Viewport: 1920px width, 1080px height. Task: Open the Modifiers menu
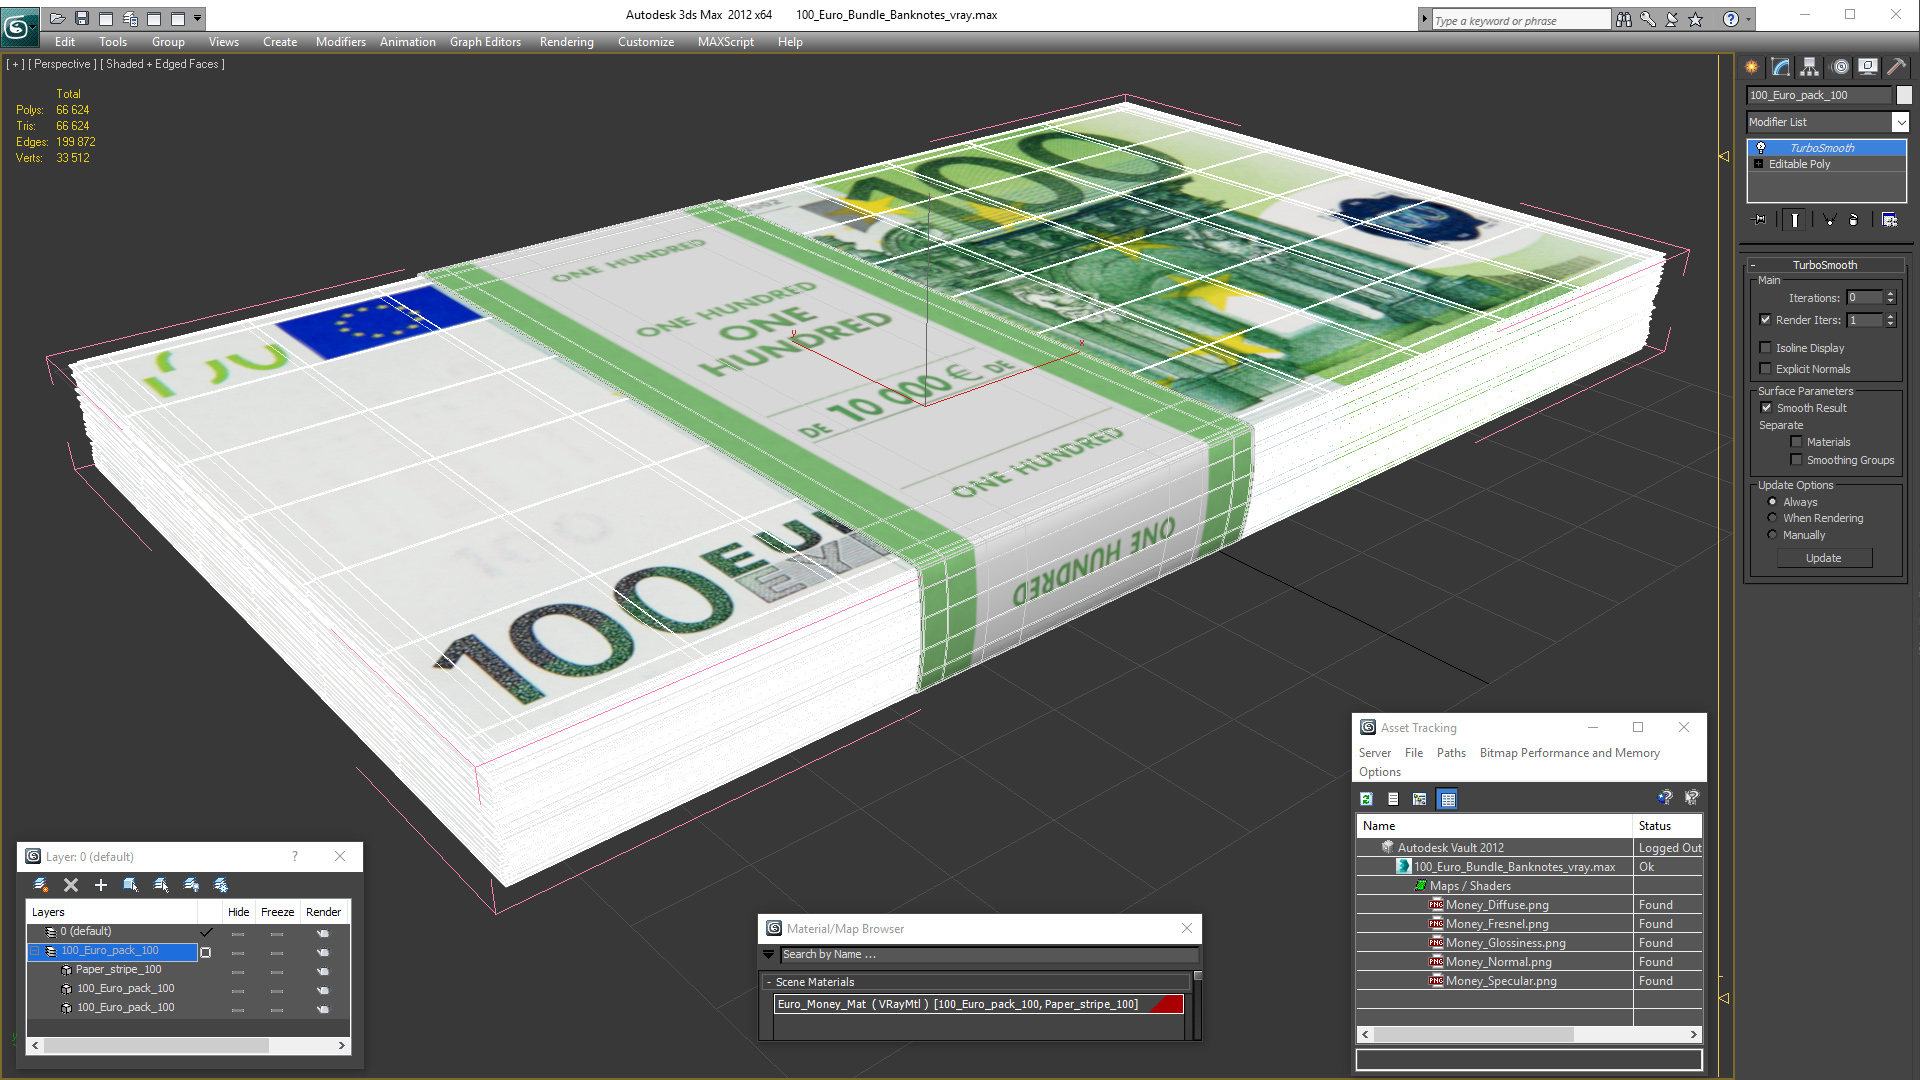pos(341,42)
